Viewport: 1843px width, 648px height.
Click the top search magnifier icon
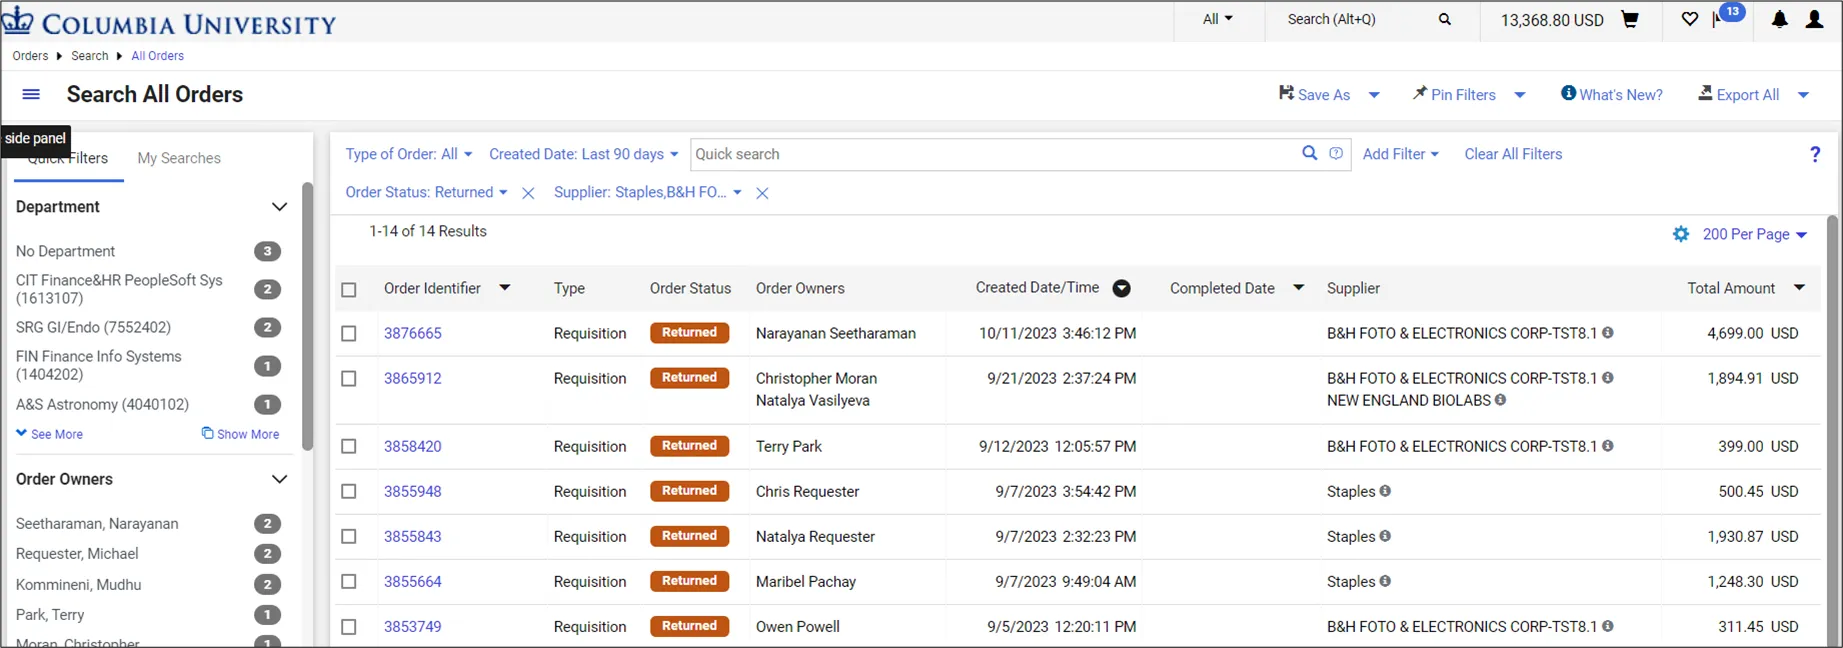[x=1445, y=19]
